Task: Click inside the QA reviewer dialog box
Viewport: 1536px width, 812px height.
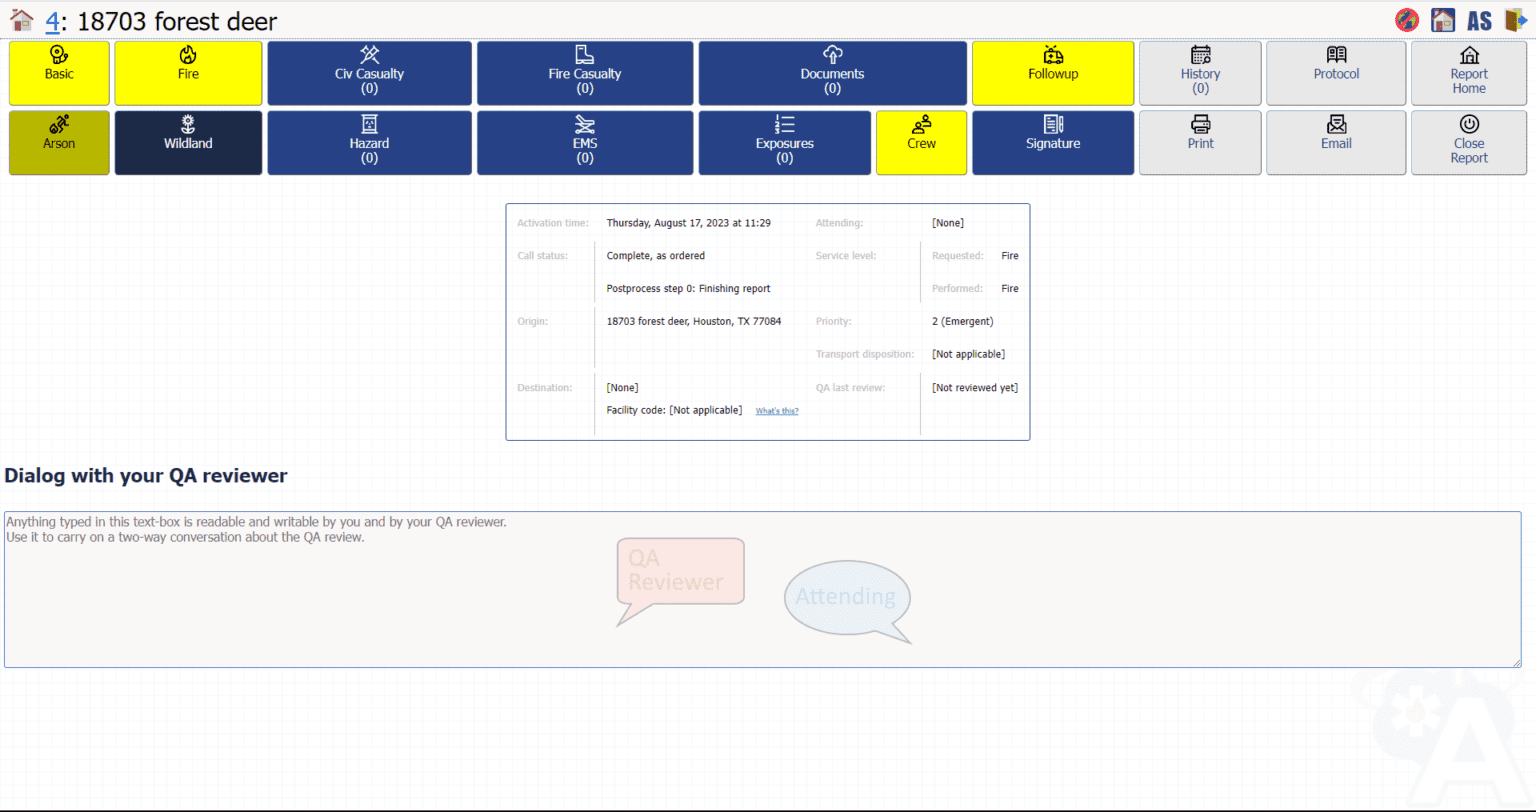Action: pyautogui.click(x=760, y=590)
